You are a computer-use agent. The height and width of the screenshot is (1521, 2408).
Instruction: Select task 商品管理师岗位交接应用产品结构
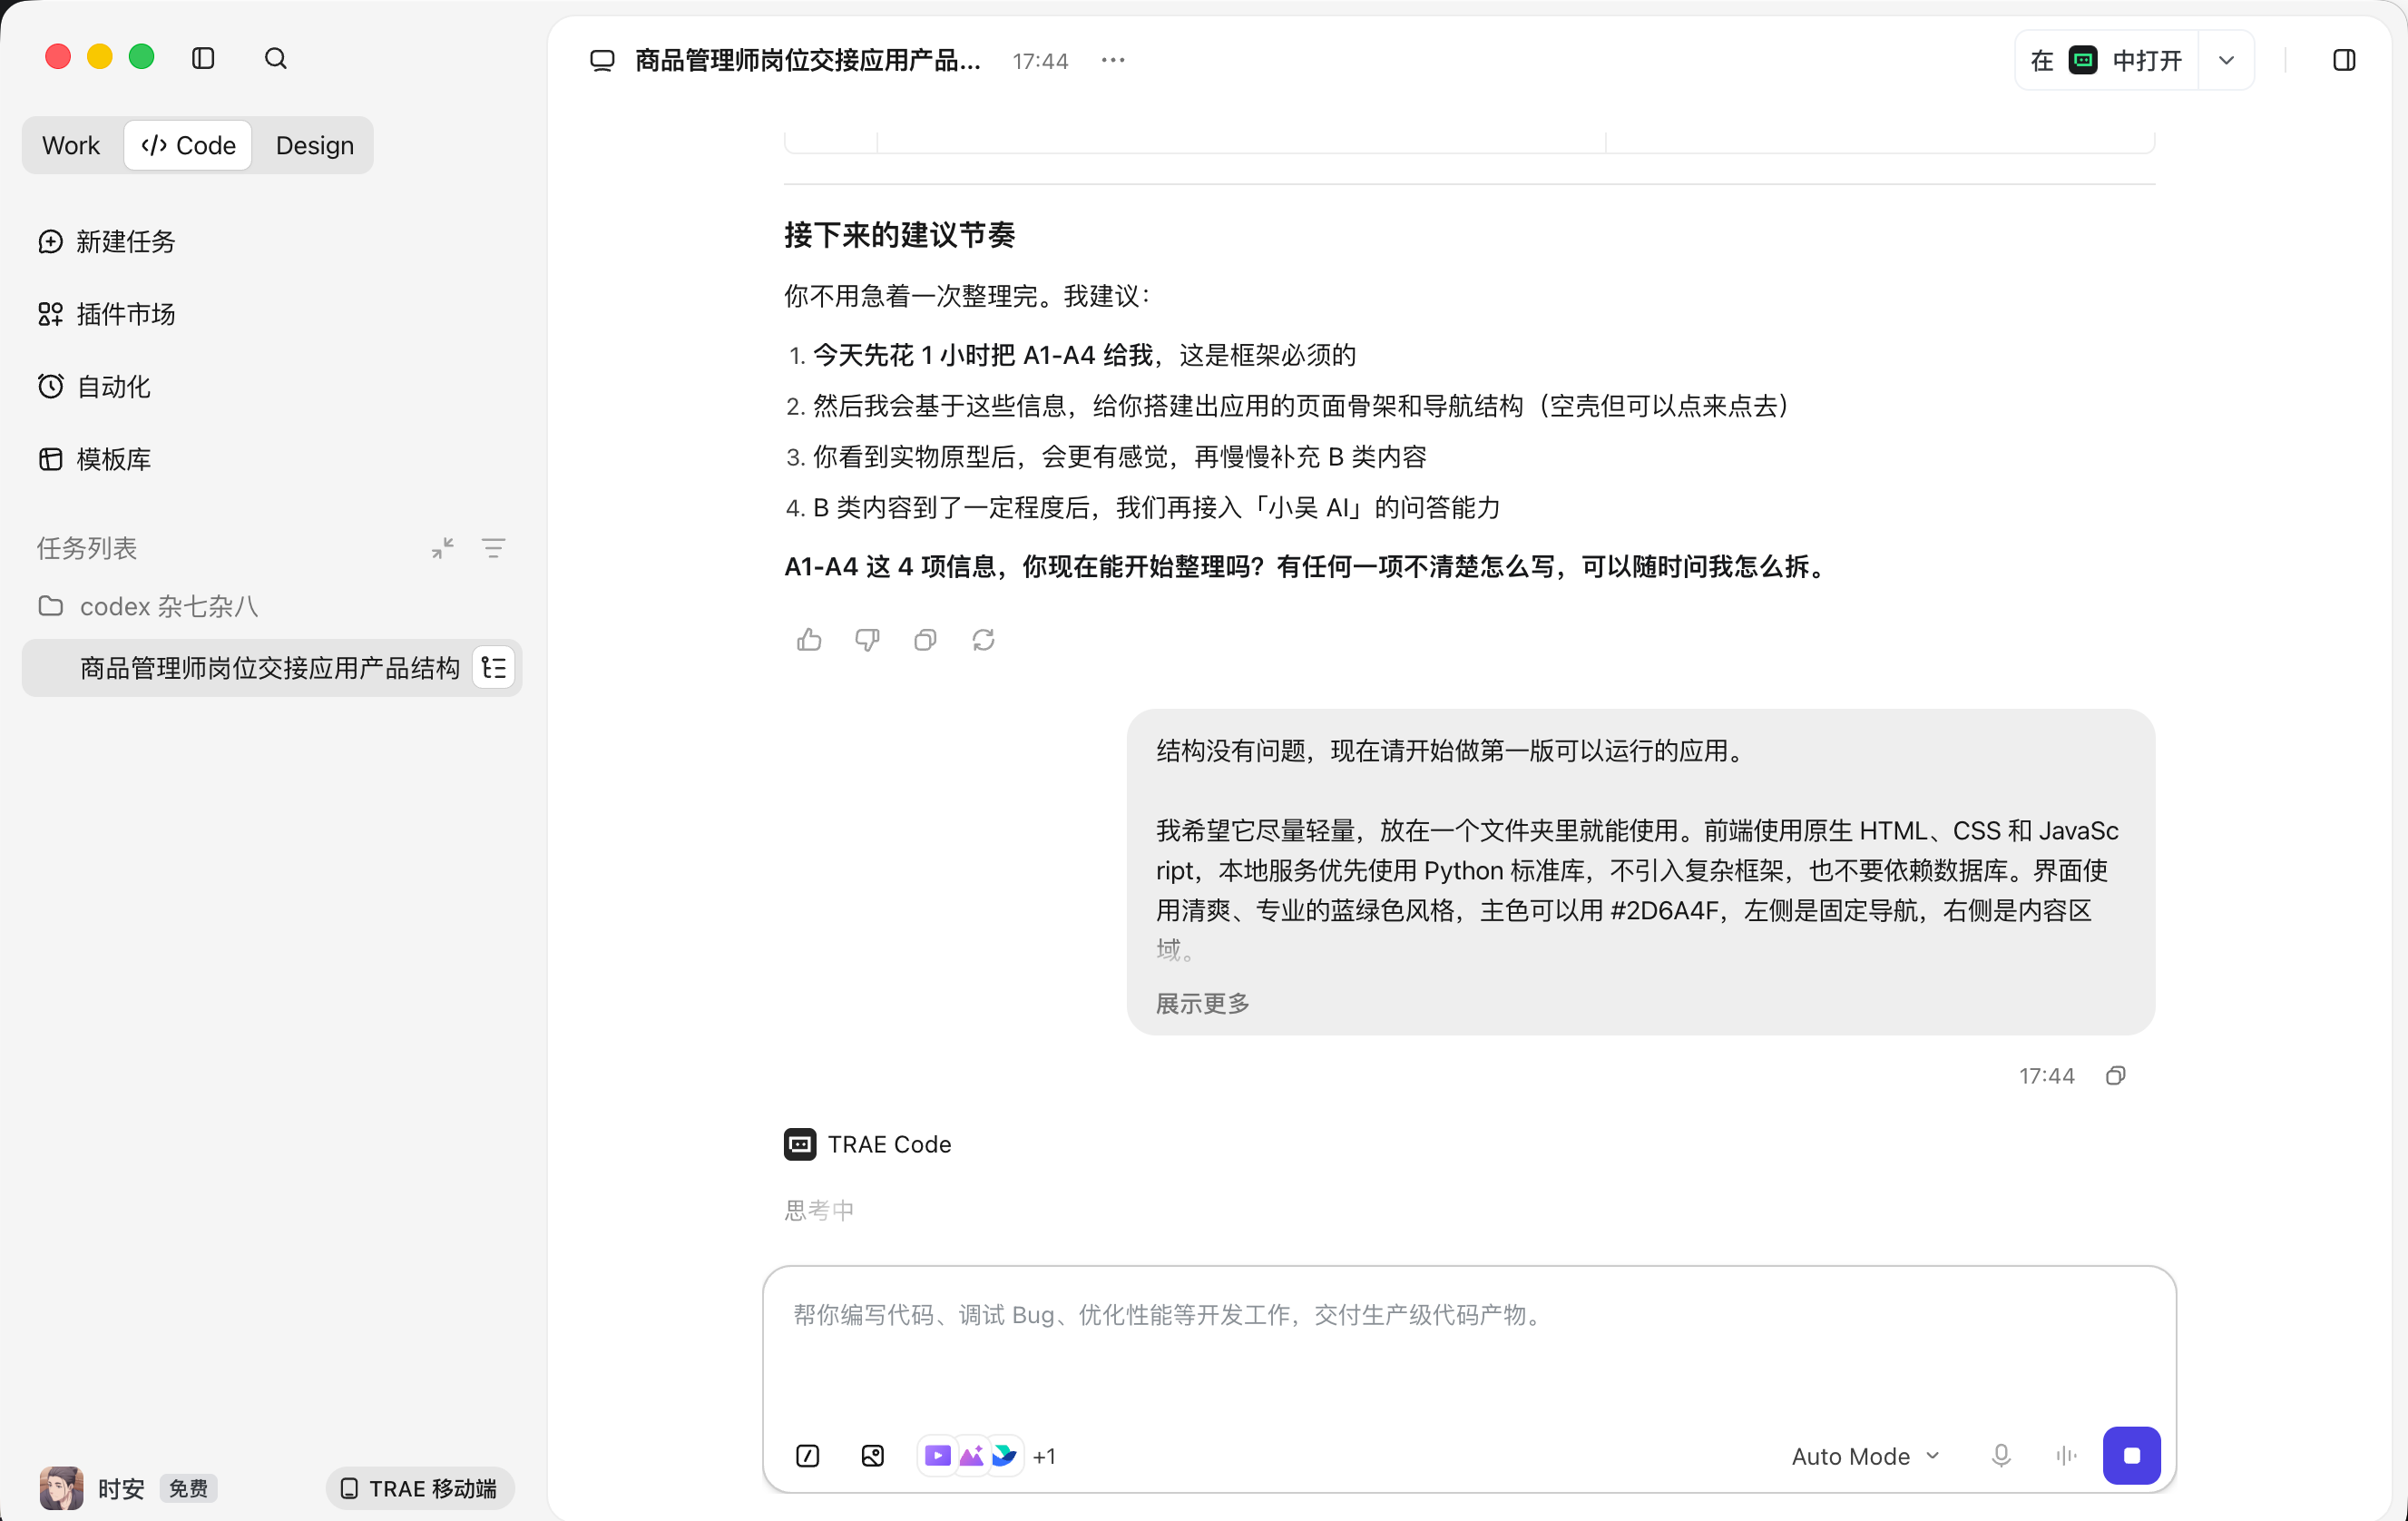[x=270, y=668]
